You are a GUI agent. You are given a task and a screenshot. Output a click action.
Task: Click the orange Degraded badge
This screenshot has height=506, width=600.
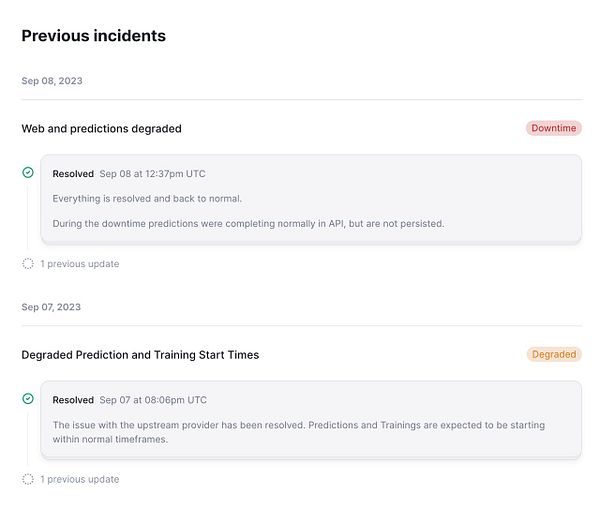tap(553, 355)
